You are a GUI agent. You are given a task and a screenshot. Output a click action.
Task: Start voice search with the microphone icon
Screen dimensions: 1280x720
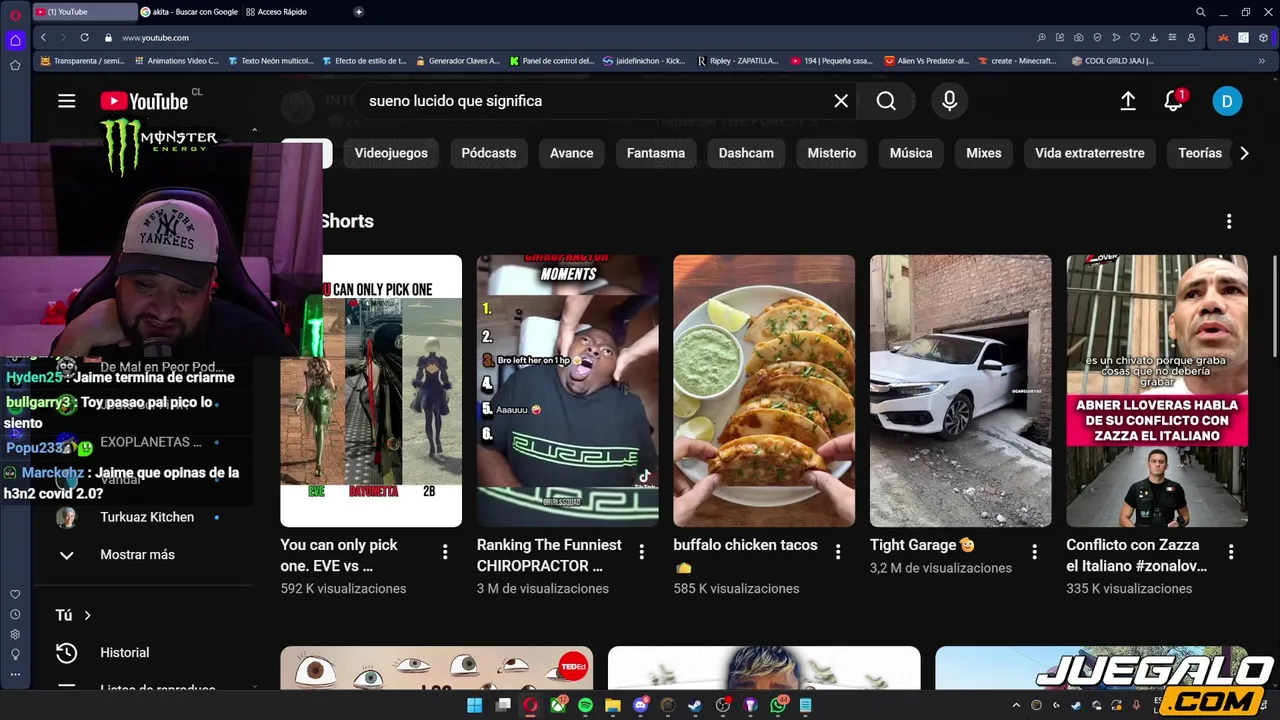click(949, 101)
